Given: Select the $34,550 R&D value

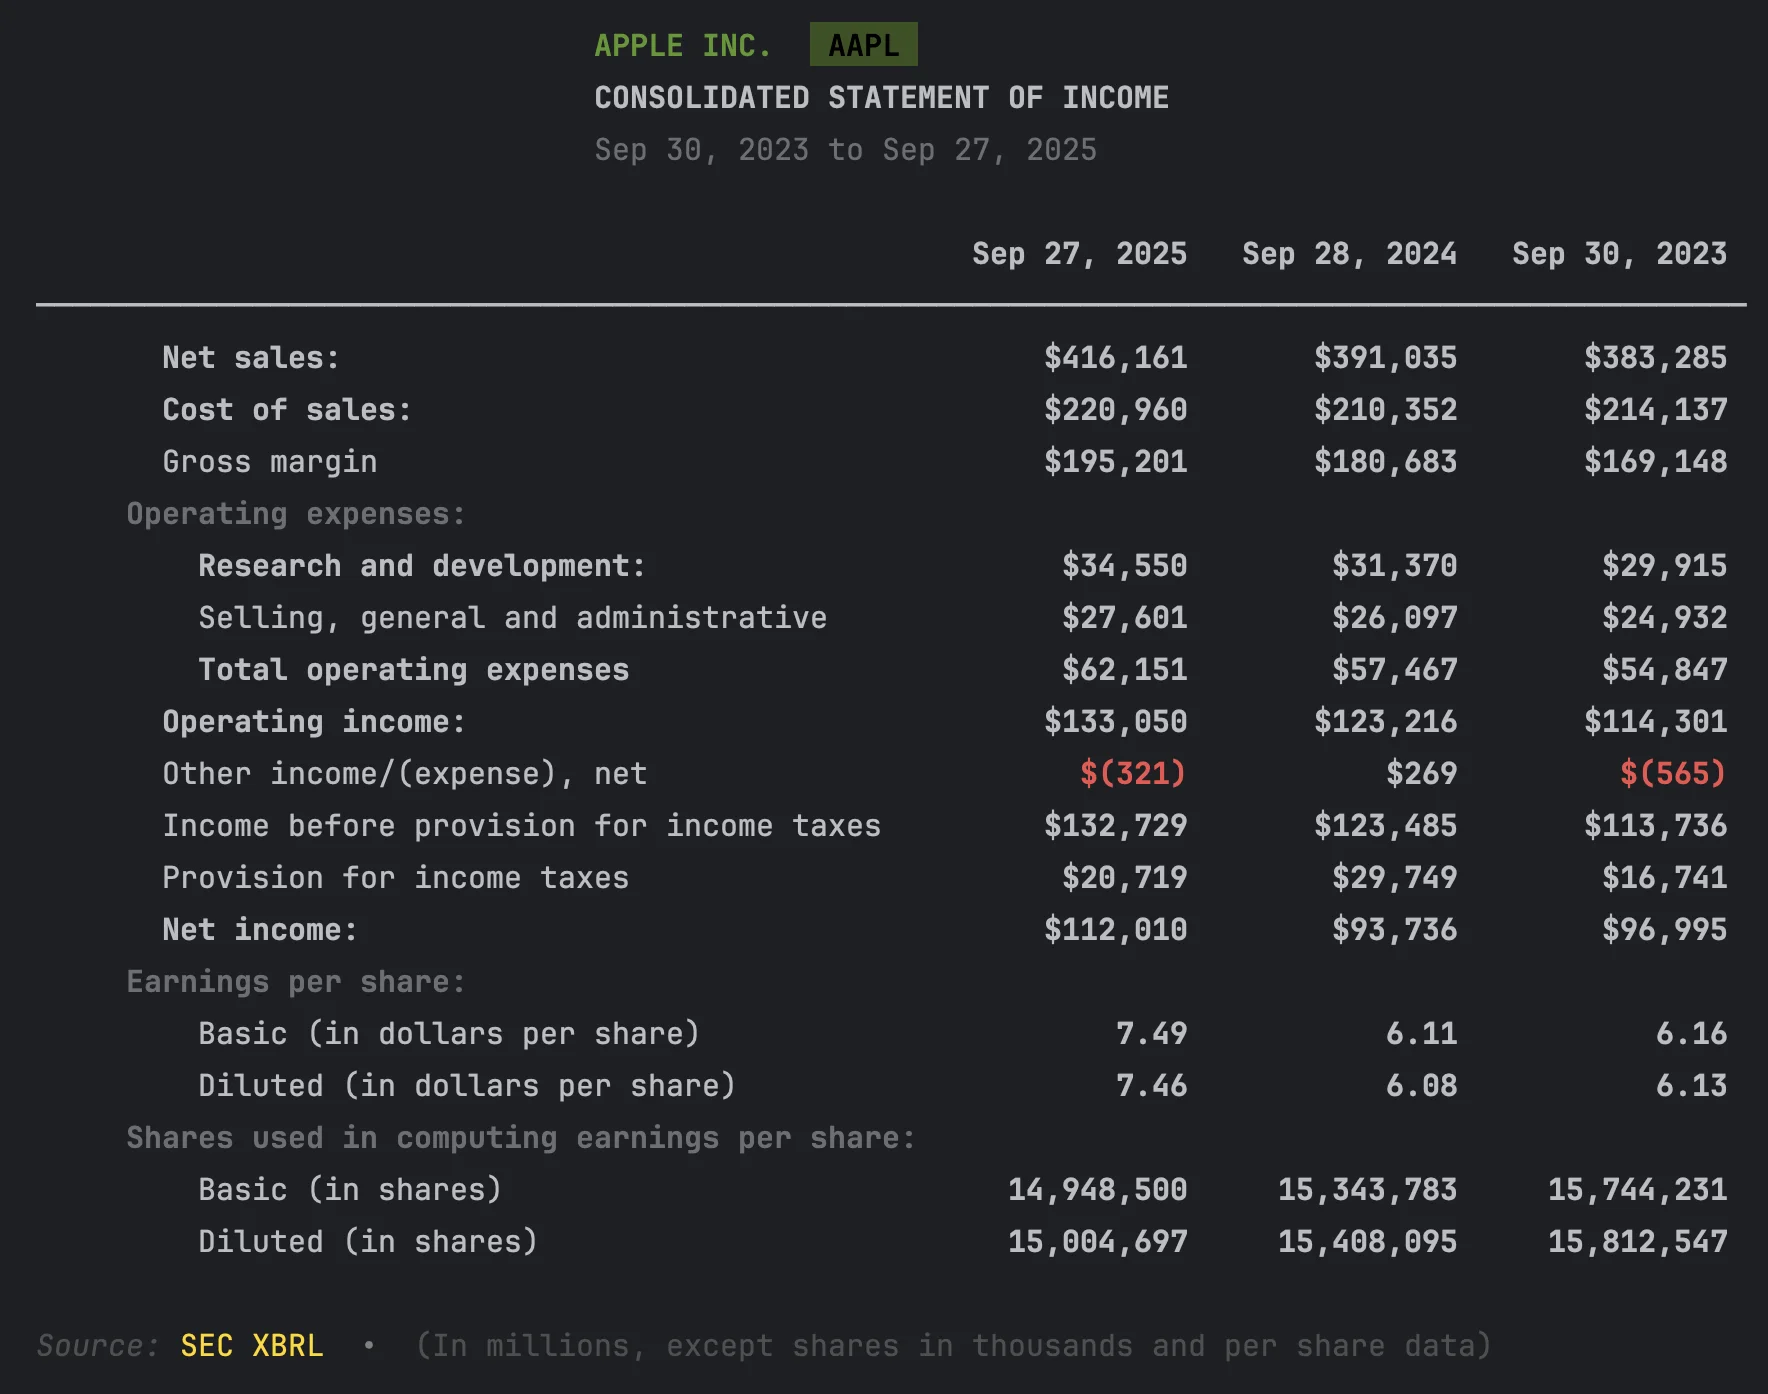Looking at the screenshot, I should coord(1124,566).
